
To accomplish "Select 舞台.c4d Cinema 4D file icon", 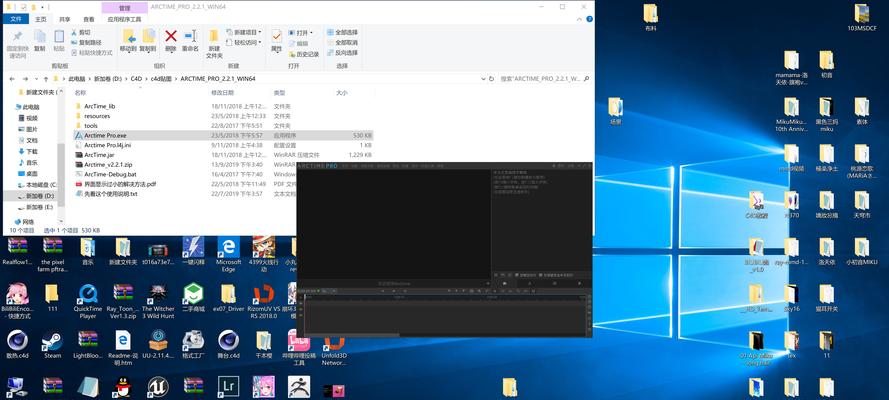I will click(x=228, y=344).
